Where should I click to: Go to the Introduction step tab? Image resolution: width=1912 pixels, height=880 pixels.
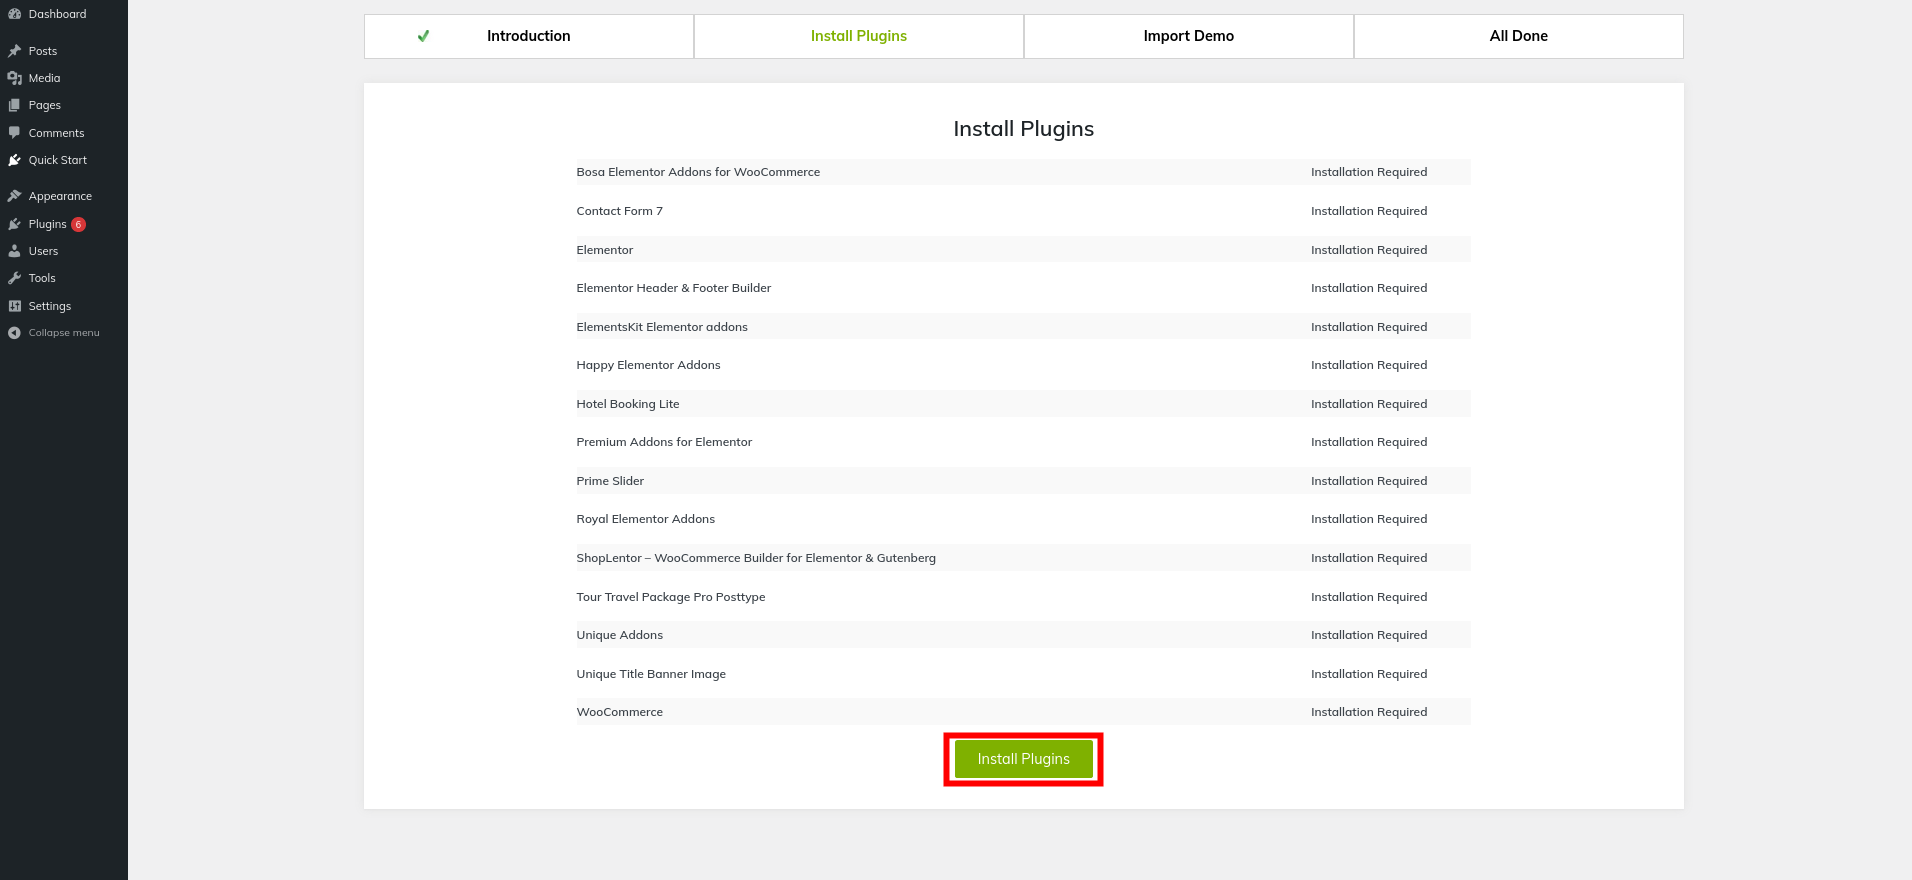click(x=528, y=36)
